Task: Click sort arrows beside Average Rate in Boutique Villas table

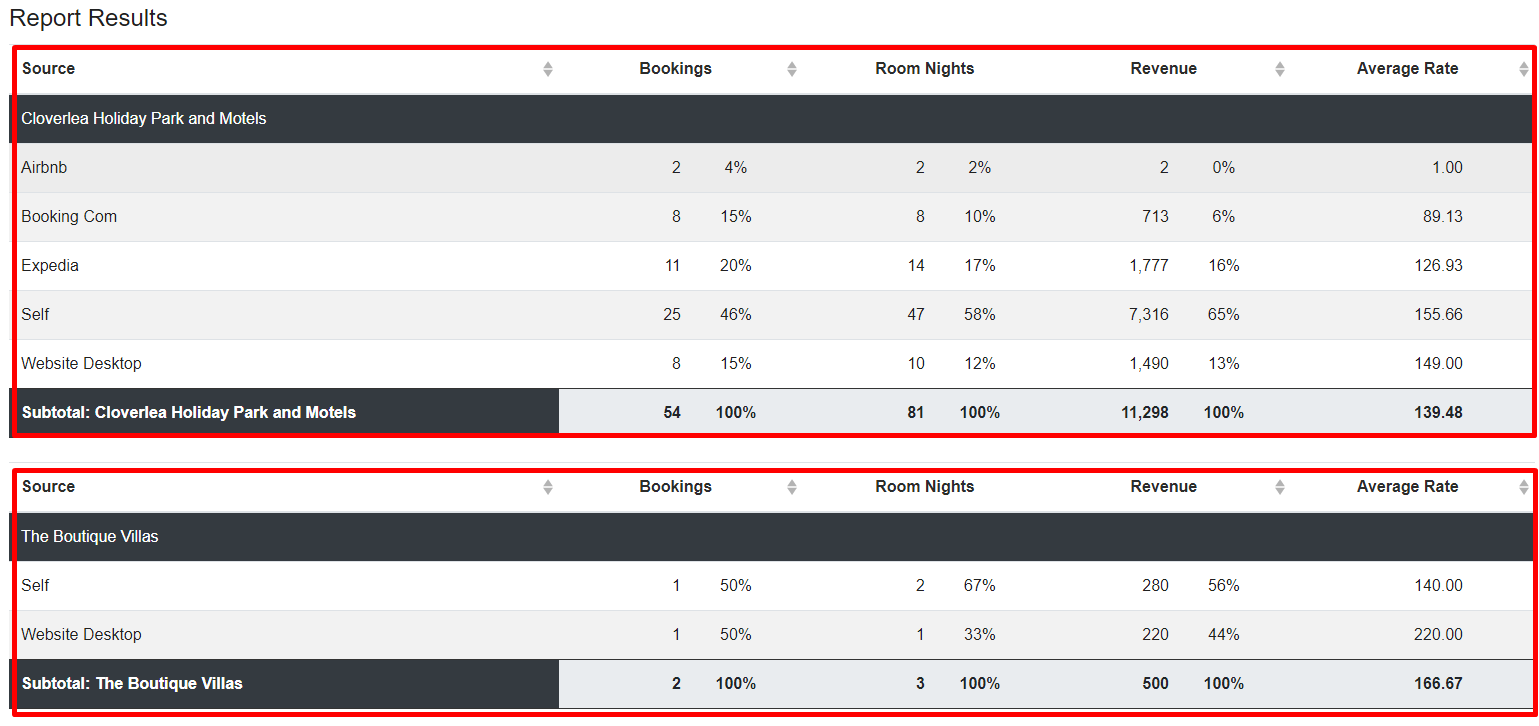Action: click(1524, 487)
